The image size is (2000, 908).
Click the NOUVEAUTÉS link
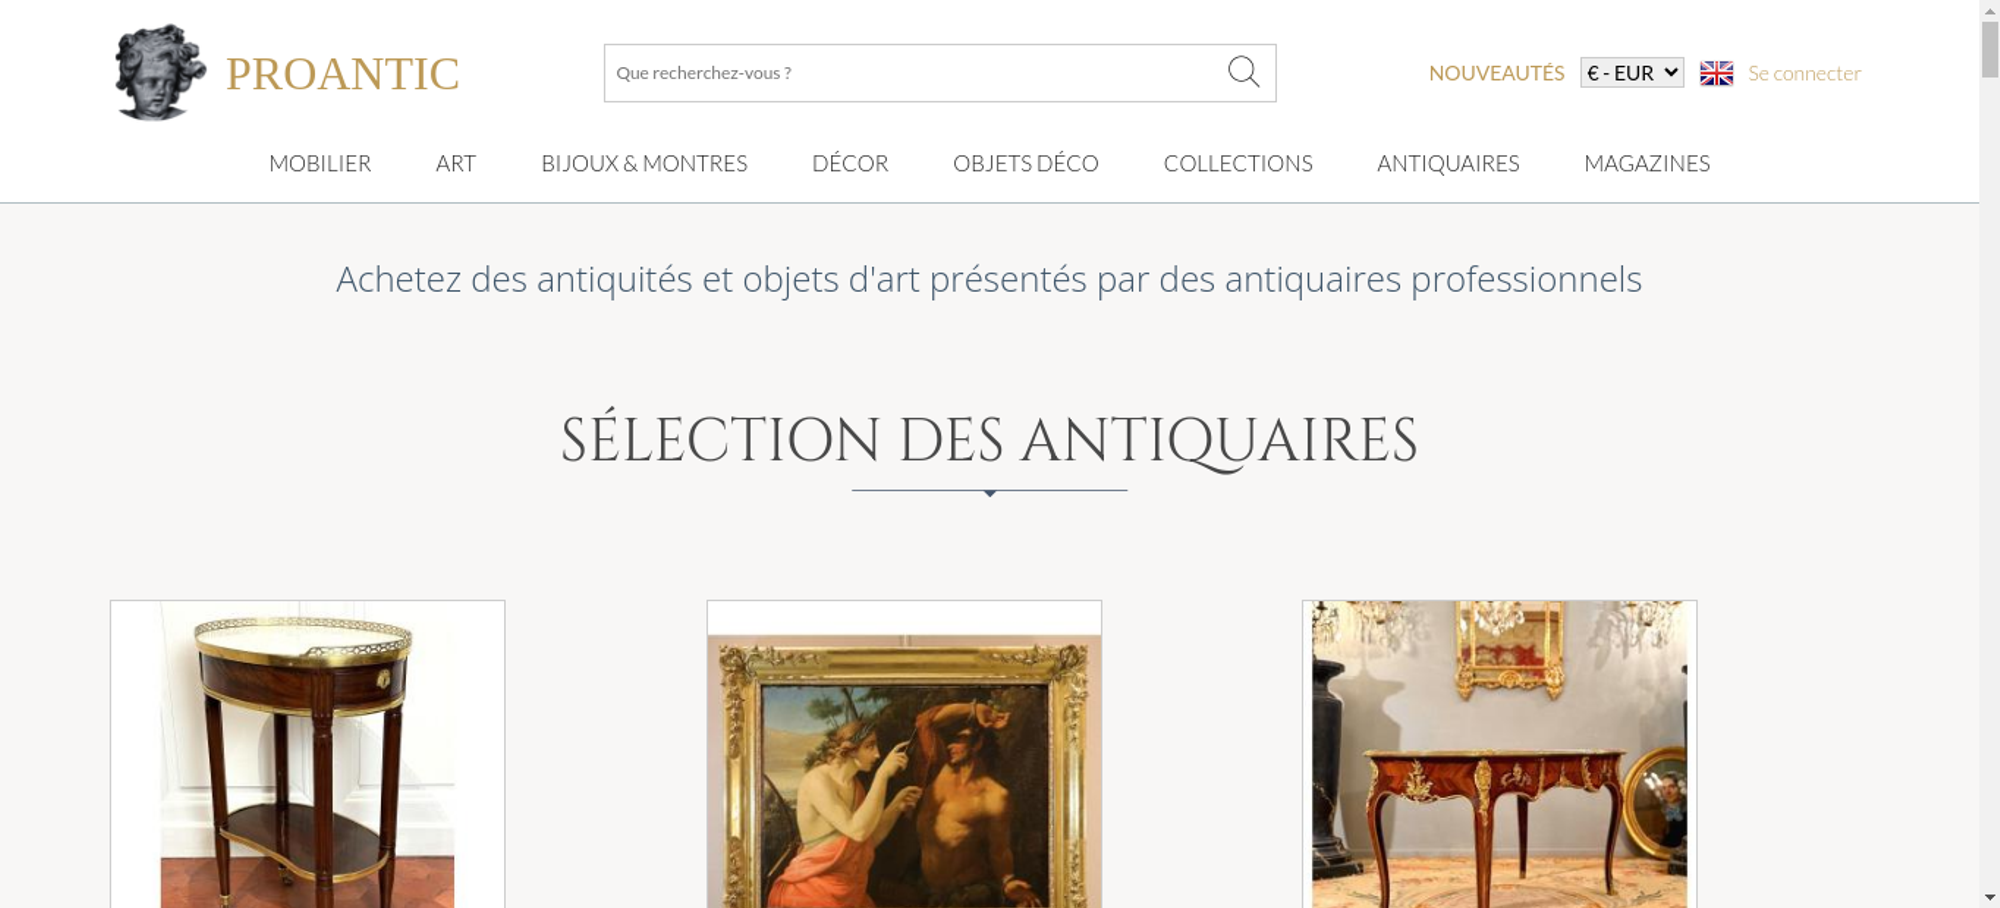click(1496, 73)
